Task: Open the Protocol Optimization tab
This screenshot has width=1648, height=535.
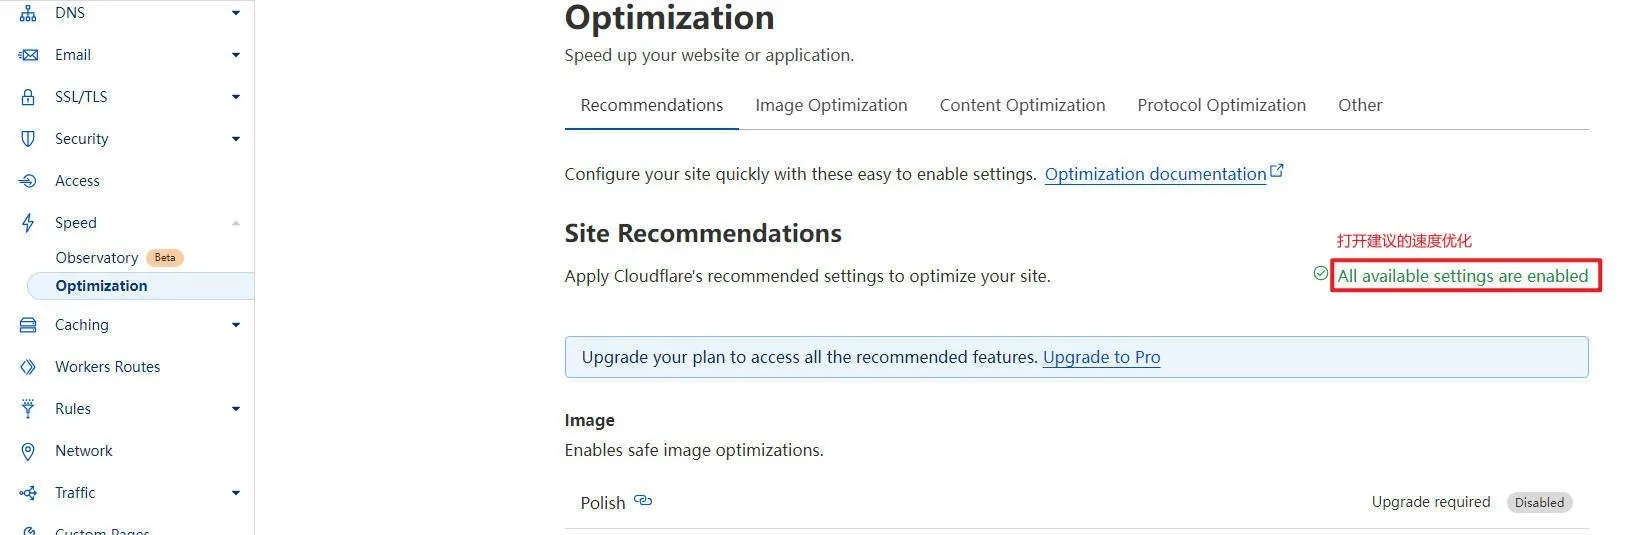Action: pyautogui.click(x=1221, y=105)
